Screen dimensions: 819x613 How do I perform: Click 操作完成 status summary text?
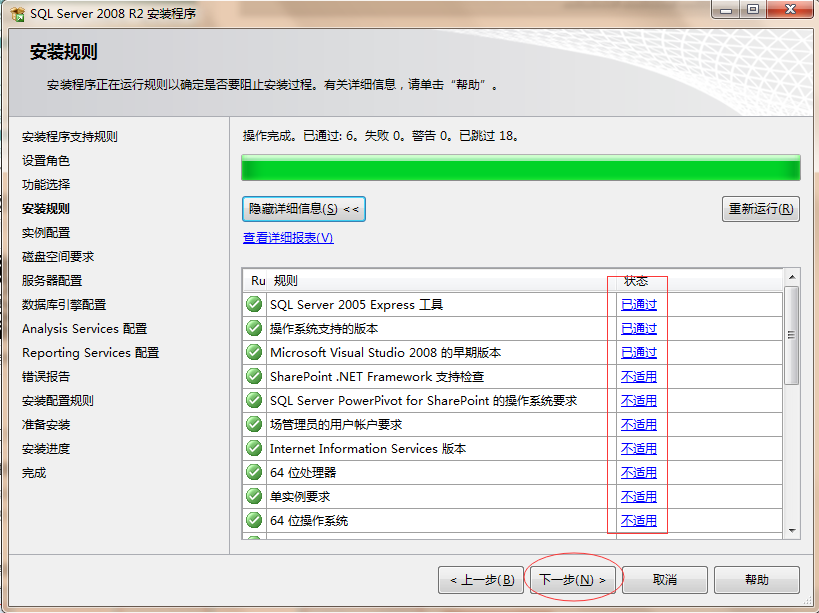tap(381, 136)
